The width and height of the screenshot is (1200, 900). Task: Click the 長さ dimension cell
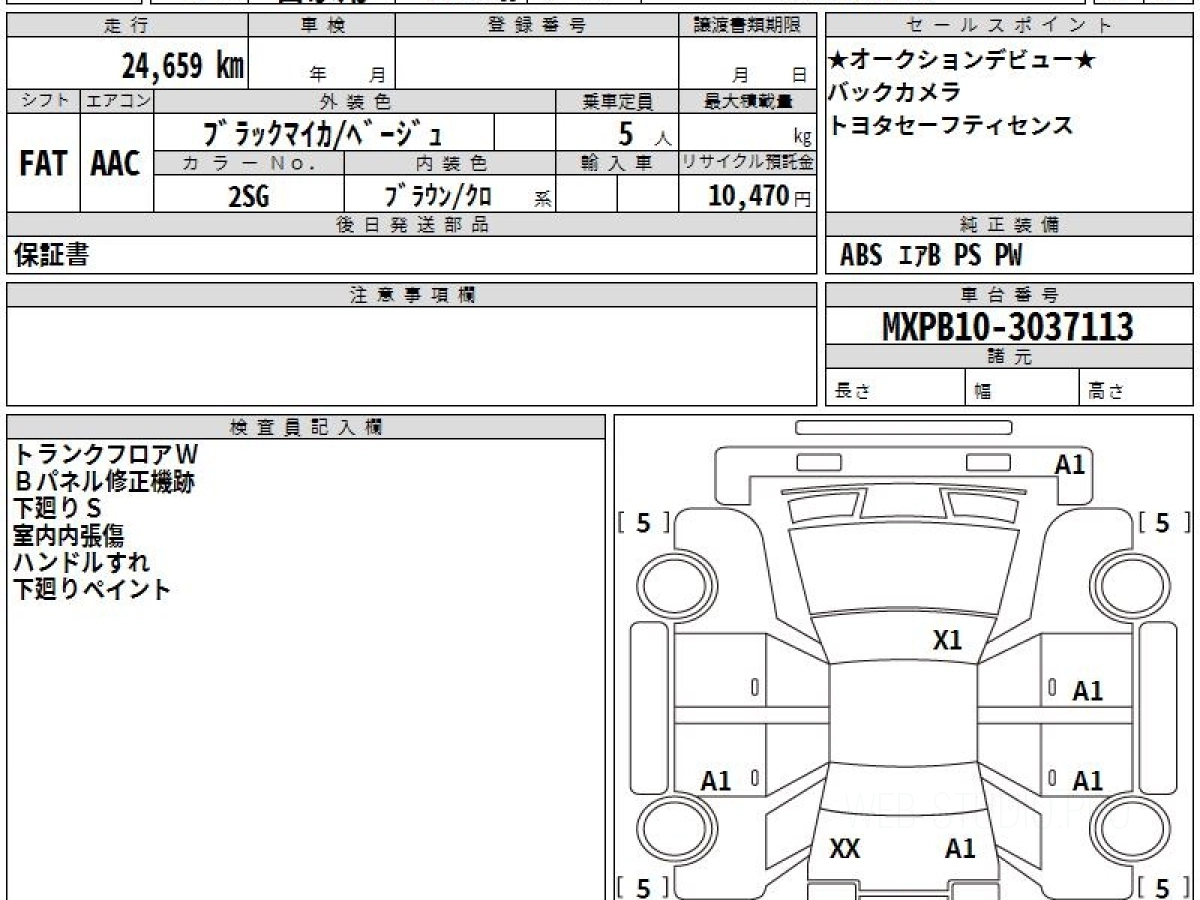(895, 388)
